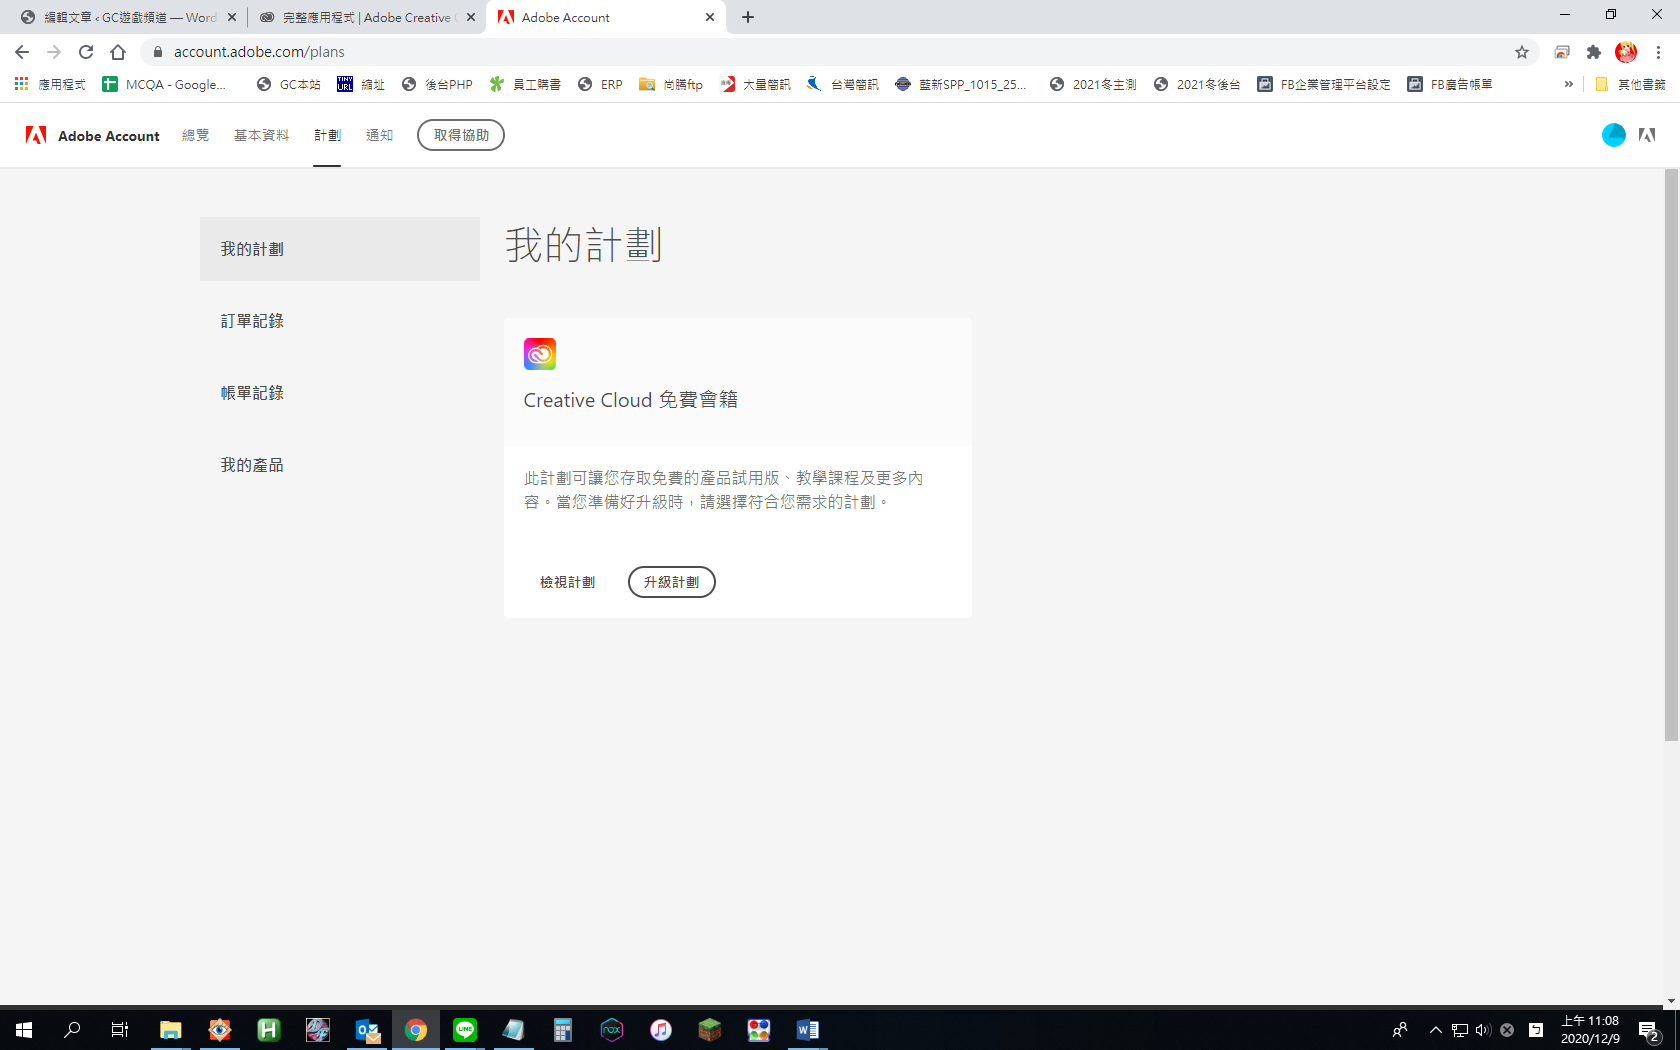This screenshot has height=1050, width=1680.
Task: Bookmark this page with the star icon
Action: [1521, 52]
